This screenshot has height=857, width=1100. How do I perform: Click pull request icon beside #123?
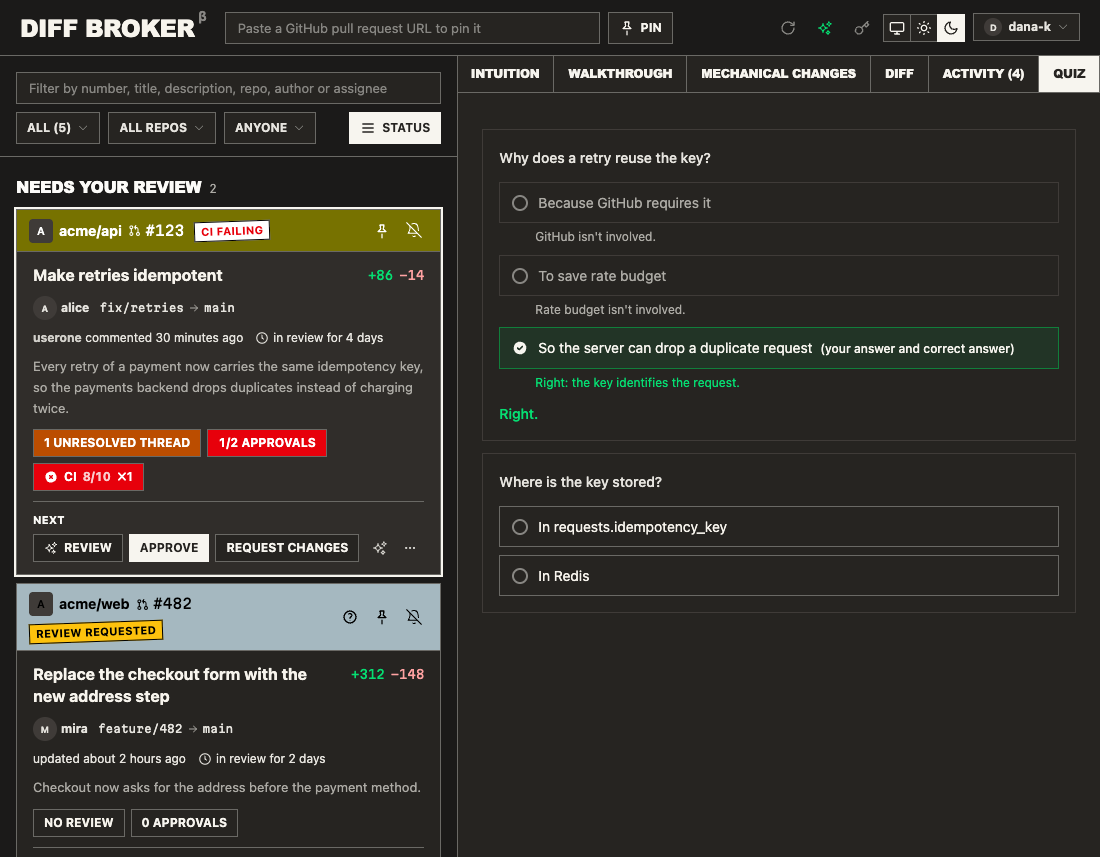tap(135, 231)
